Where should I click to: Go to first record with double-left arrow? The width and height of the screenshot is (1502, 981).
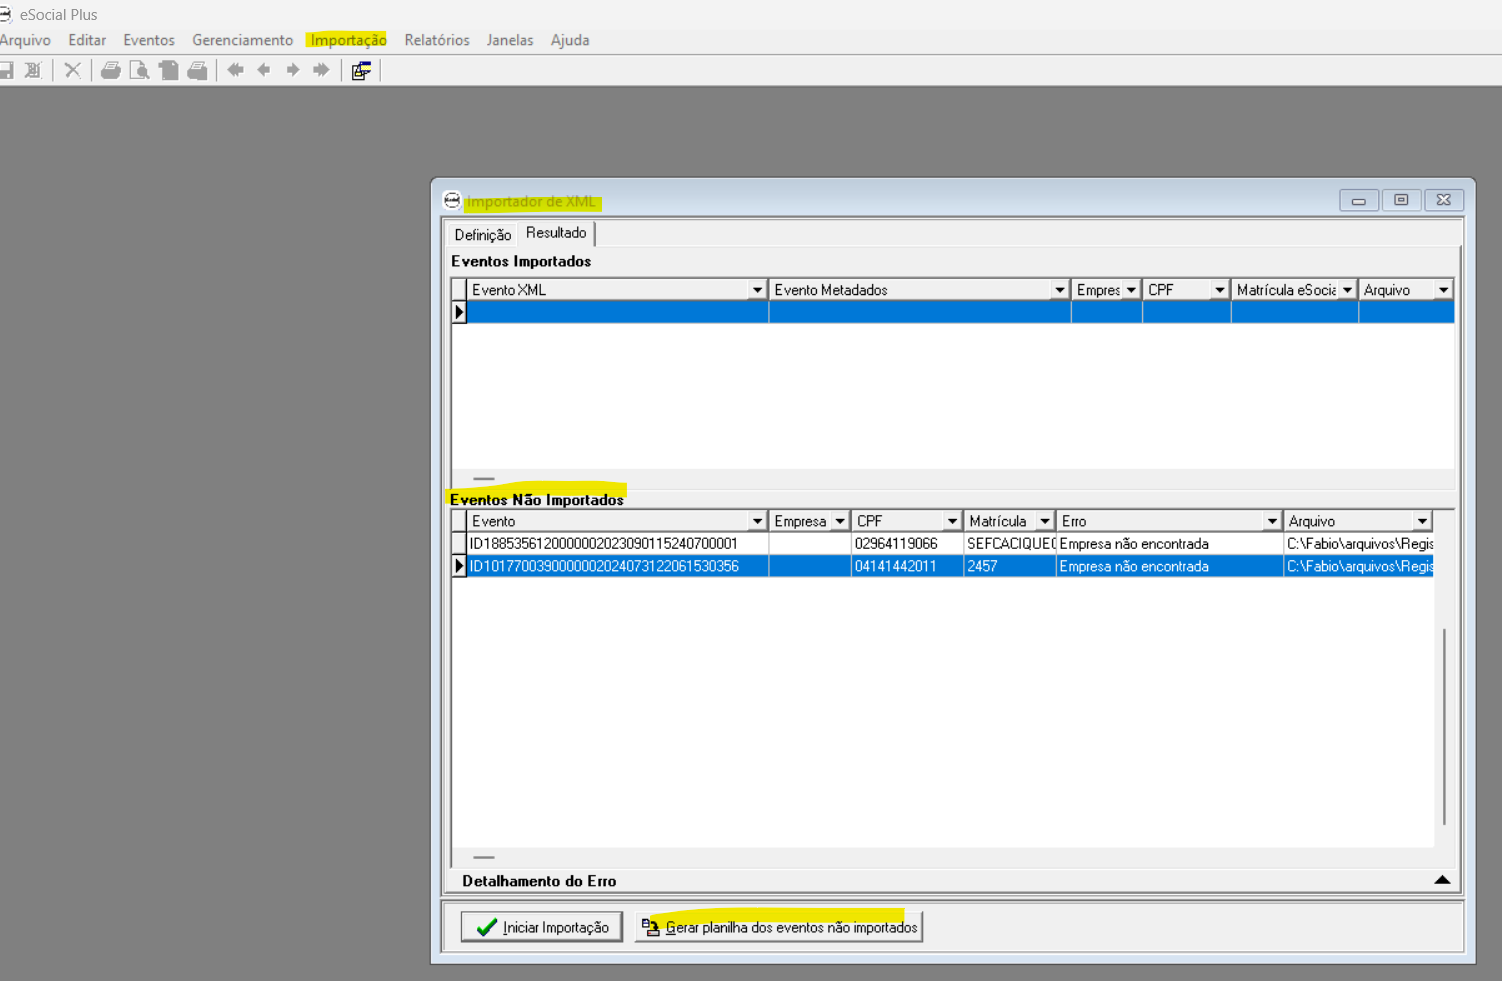tap(235, 70)
